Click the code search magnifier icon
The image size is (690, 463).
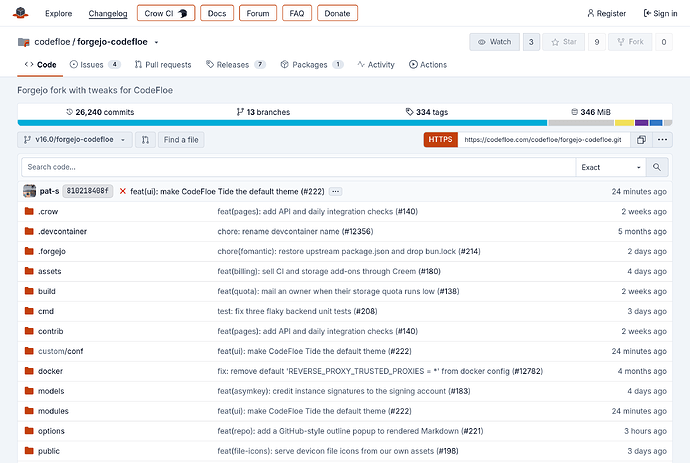(657, 167)
